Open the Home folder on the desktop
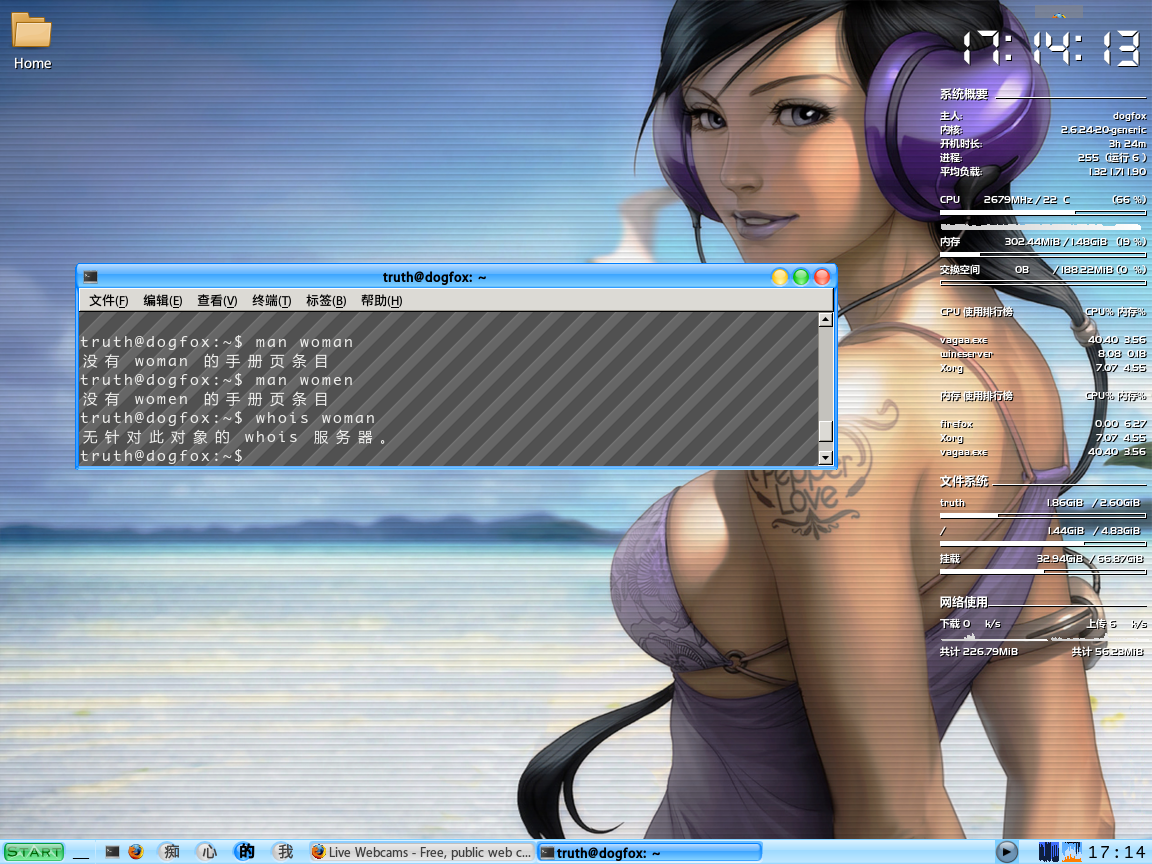This screenshot has width=1152, height=864. pos(32,41)
